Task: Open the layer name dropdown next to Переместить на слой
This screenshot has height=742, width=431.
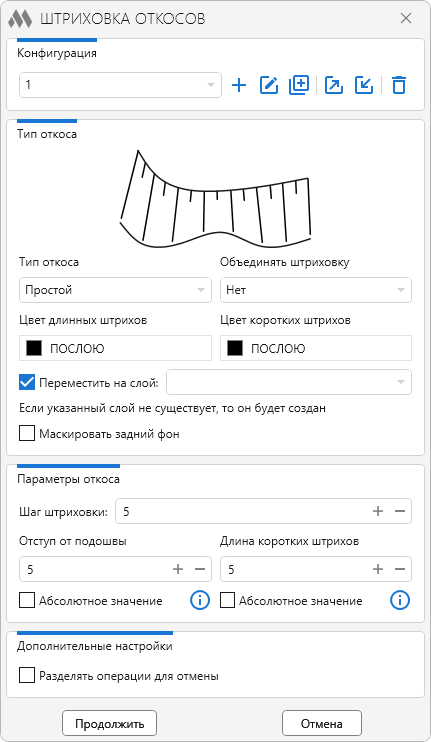Action: [289, 382]
